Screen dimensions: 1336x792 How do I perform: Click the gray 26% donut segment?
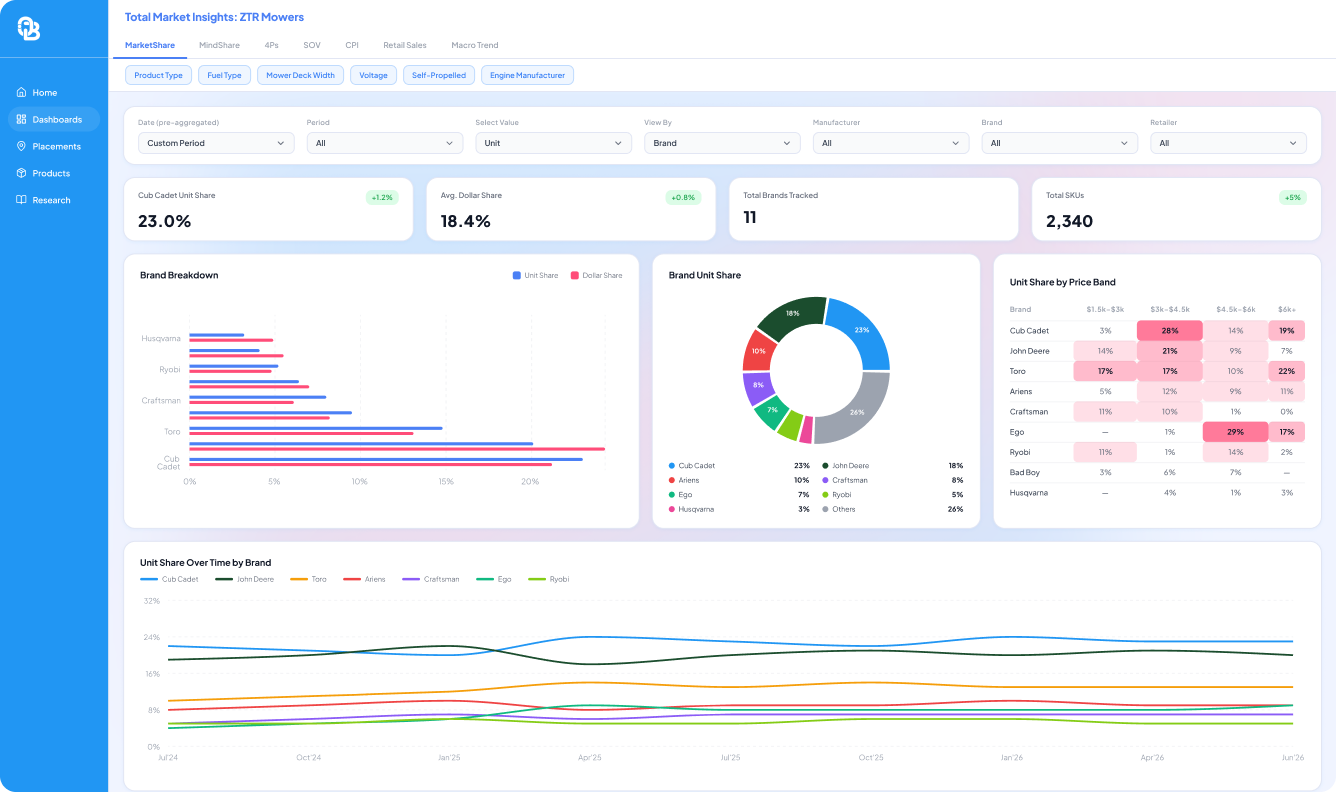[x=858, y=411]
